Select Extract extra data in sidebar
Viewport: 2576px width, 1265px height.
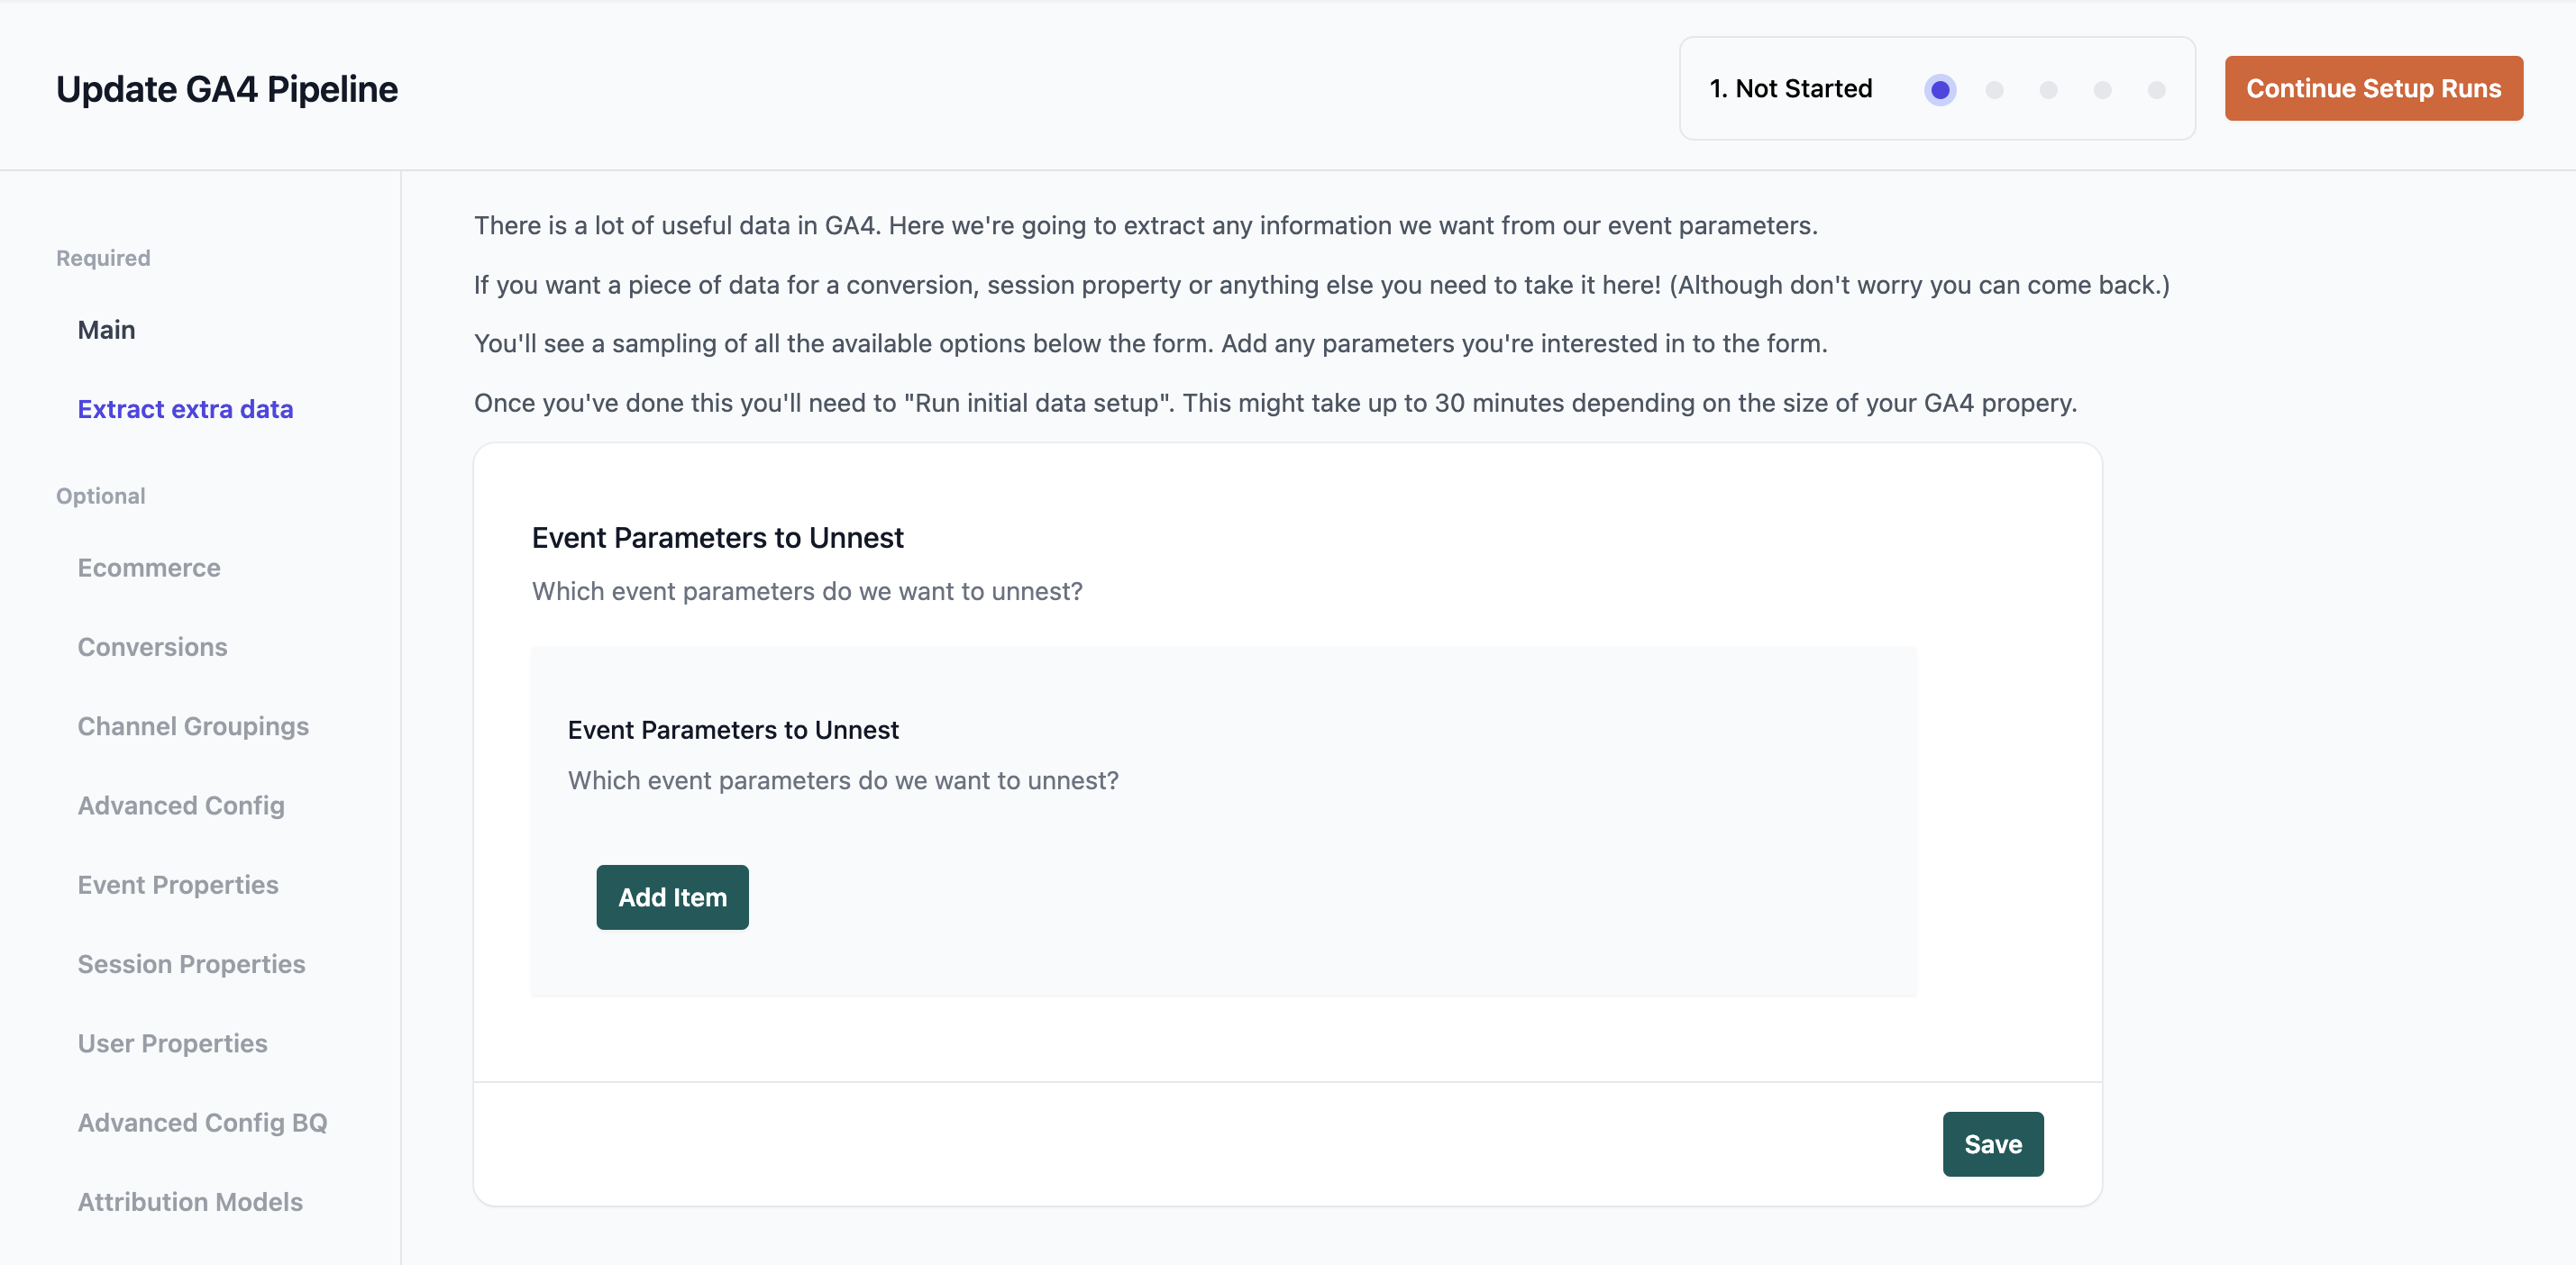click(x=186, y=409)
